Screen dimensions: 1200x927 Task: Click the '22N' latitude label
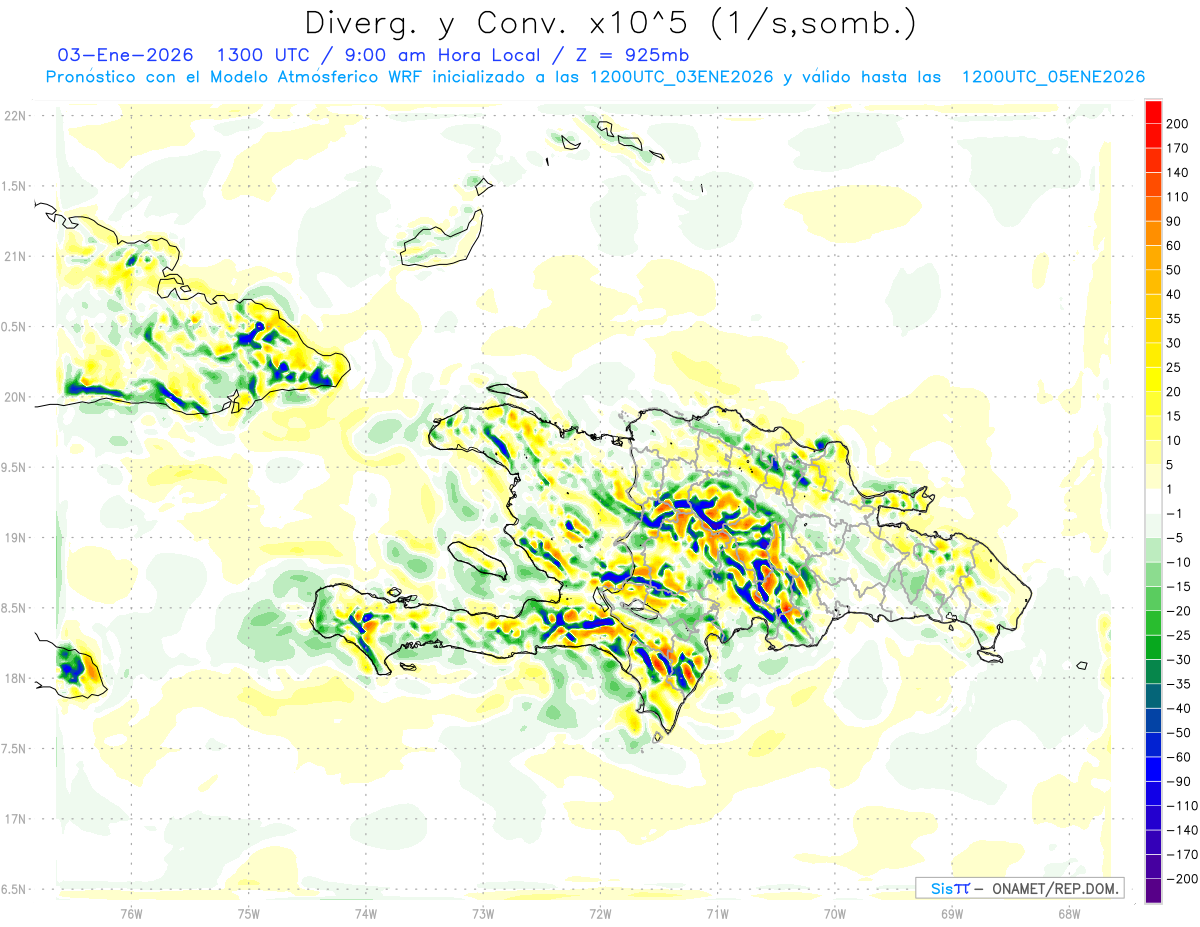(x=17, y=116)
